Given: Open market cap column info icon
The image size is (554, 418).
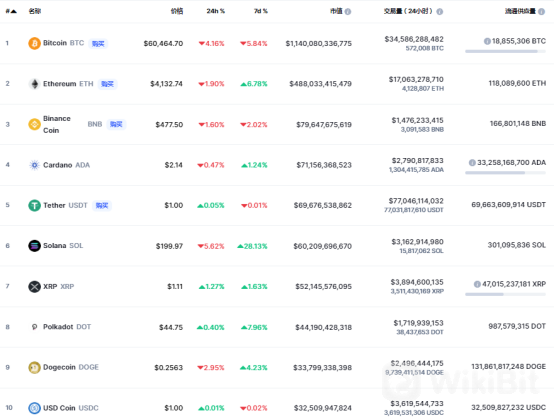Looking at the screenshot, I should 348,12.
